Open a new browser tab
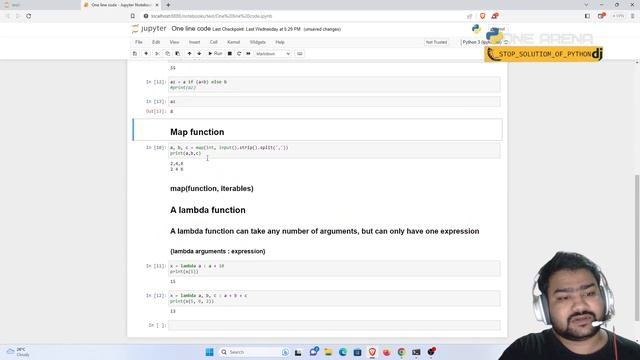The height and width of the screenshot is (360, 640). (168, 5)
